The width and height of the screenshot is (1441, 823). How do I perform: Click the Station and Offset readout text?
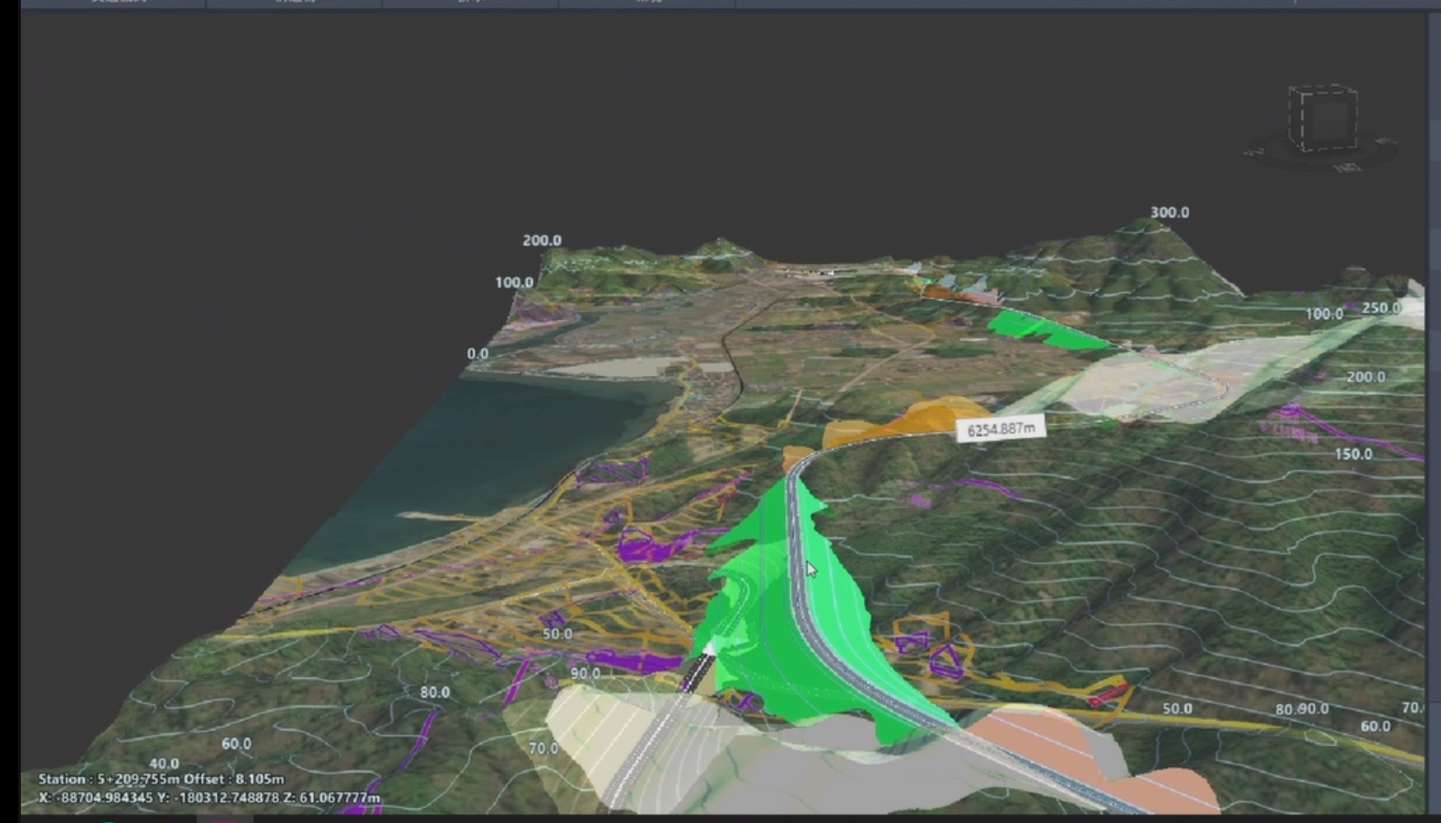pyautogui.click(x=161, y=779)
